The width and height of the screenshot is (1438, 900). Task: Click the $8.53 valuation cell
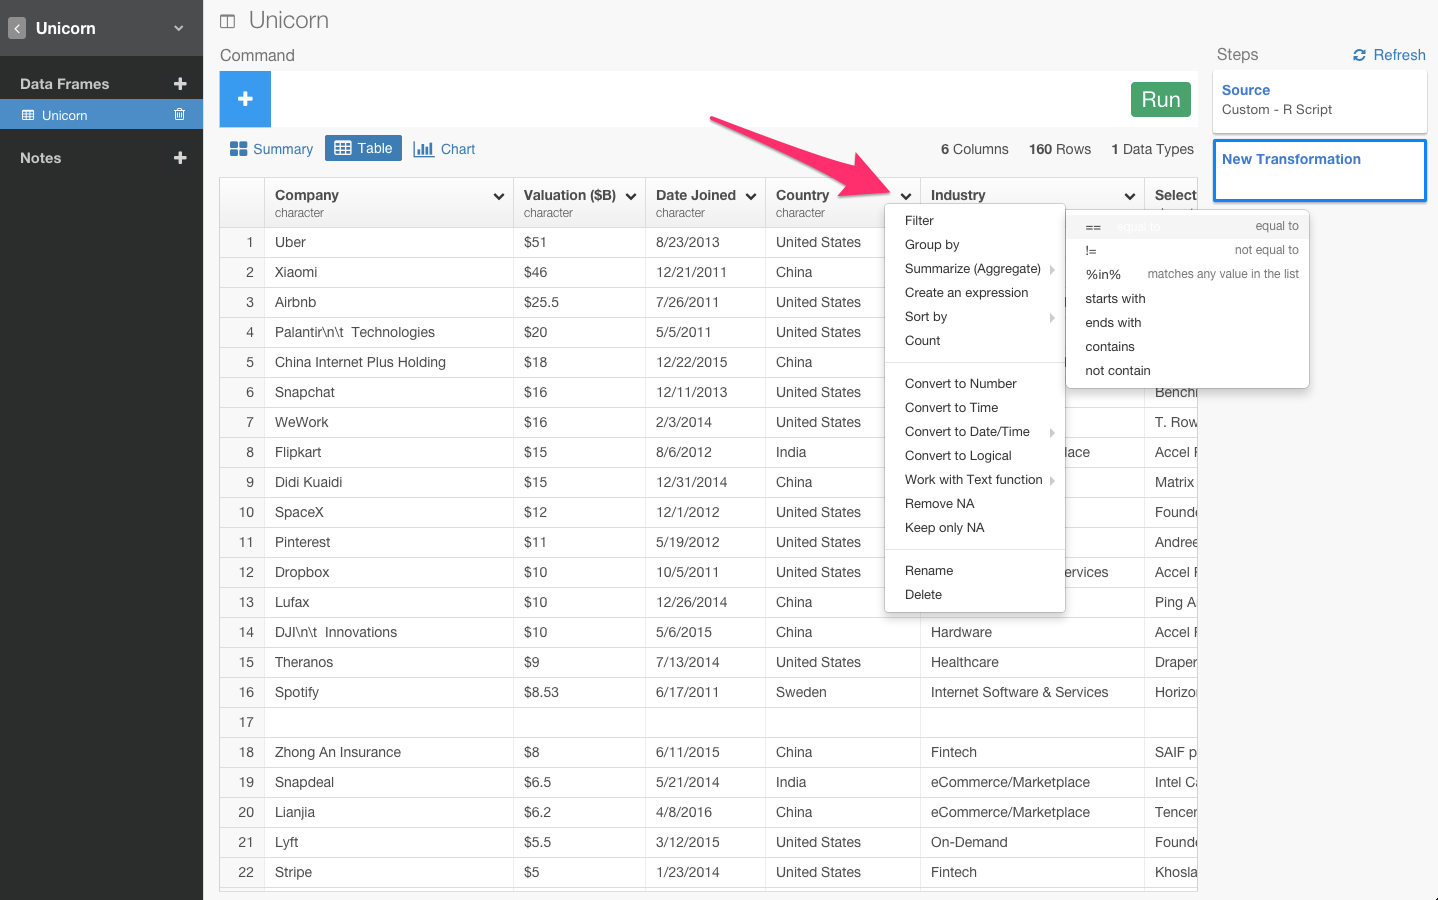pos(579,692)
